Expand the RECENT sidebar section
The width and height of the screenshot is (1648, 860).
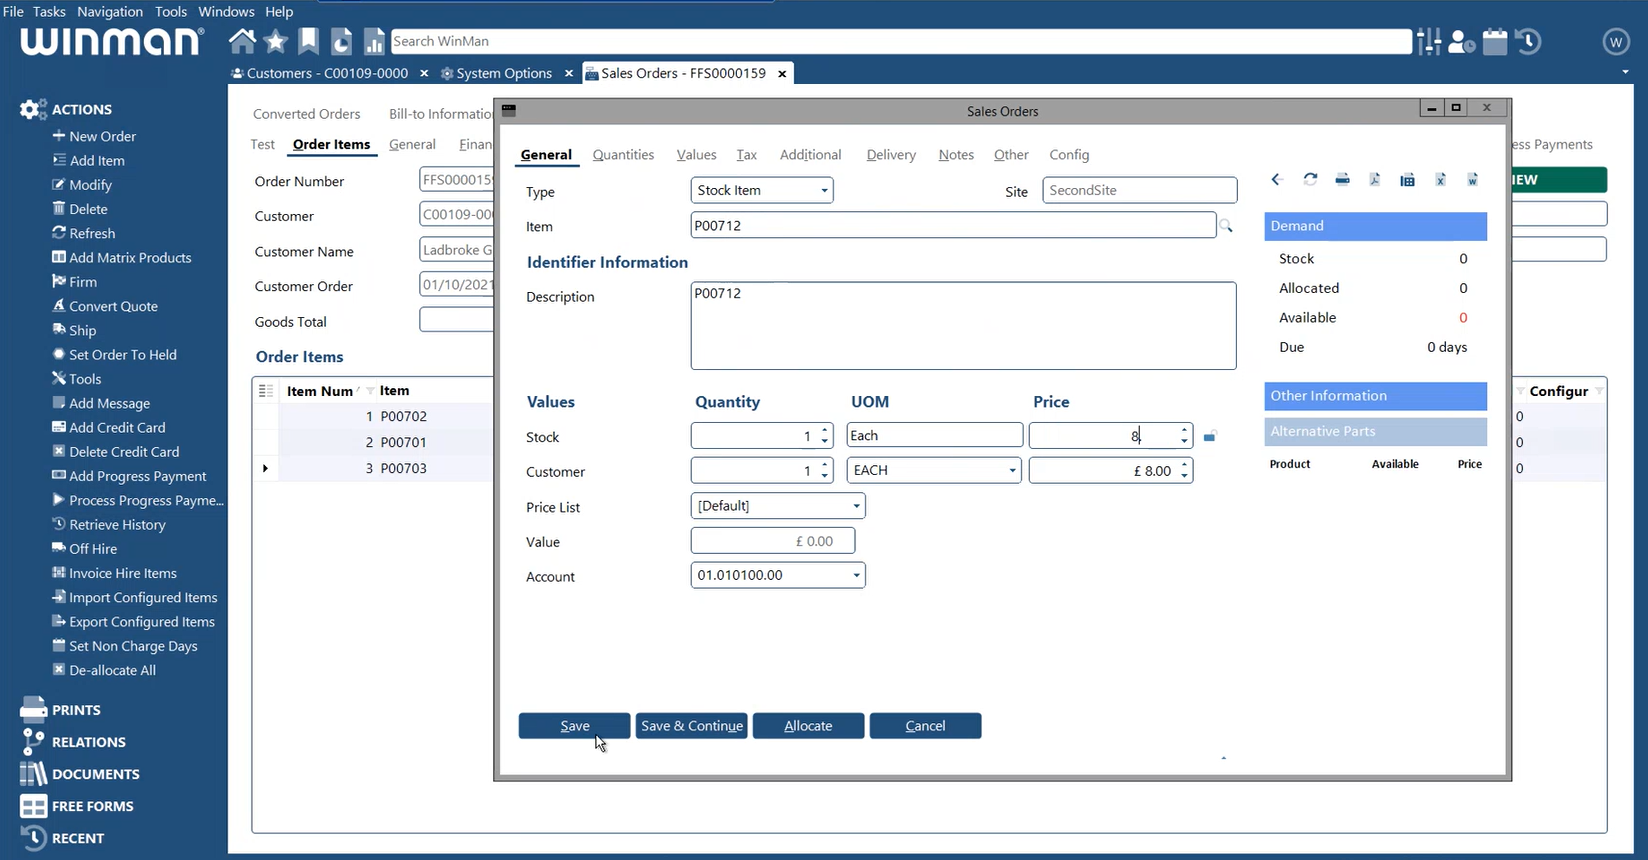point(63,838)
